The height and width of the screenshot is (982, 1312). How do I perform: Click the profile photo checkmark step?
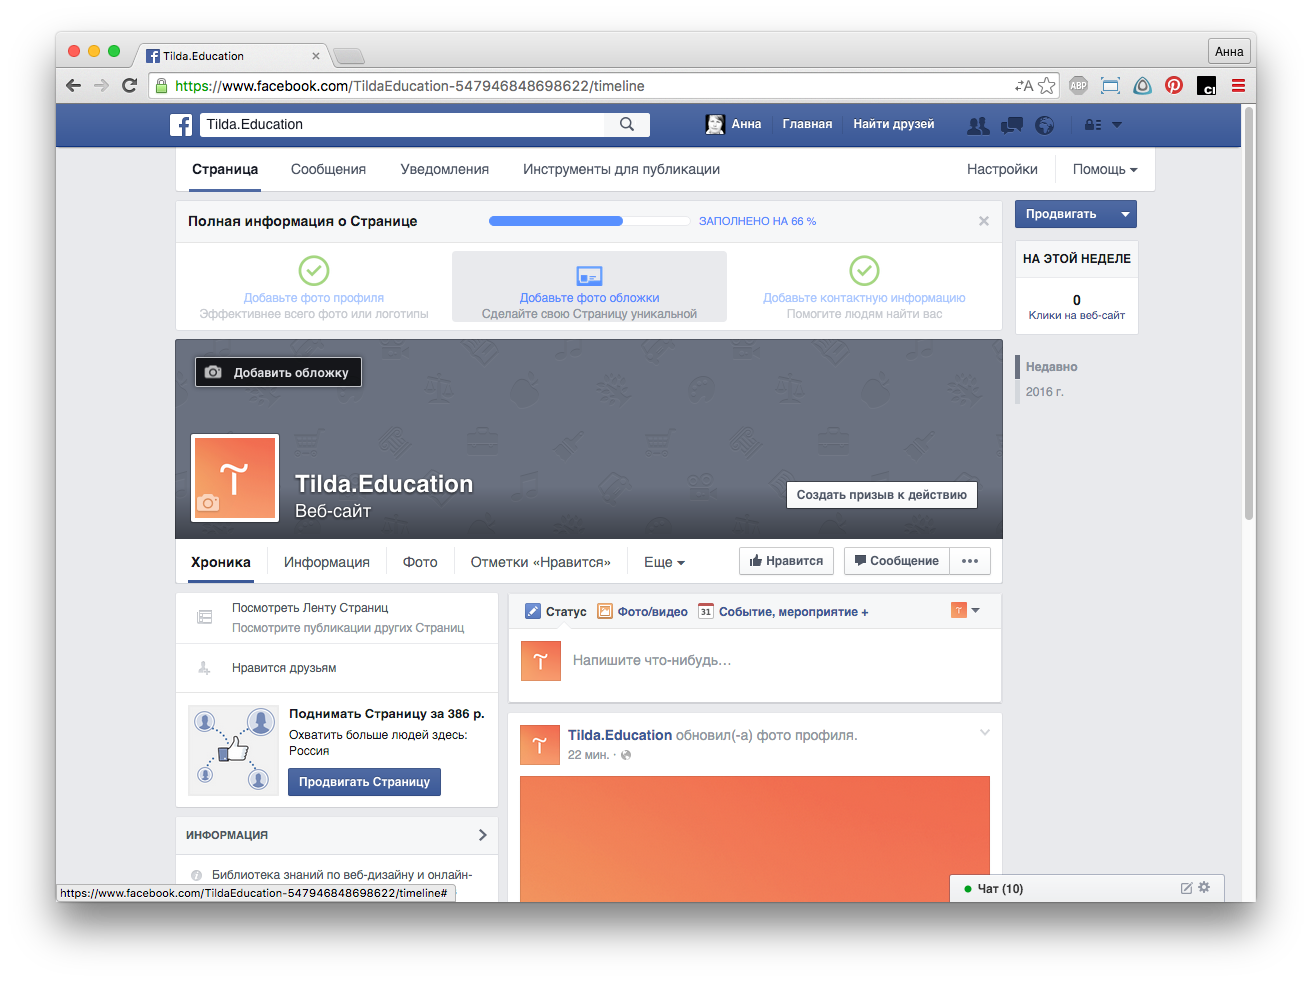click(314, 271)
